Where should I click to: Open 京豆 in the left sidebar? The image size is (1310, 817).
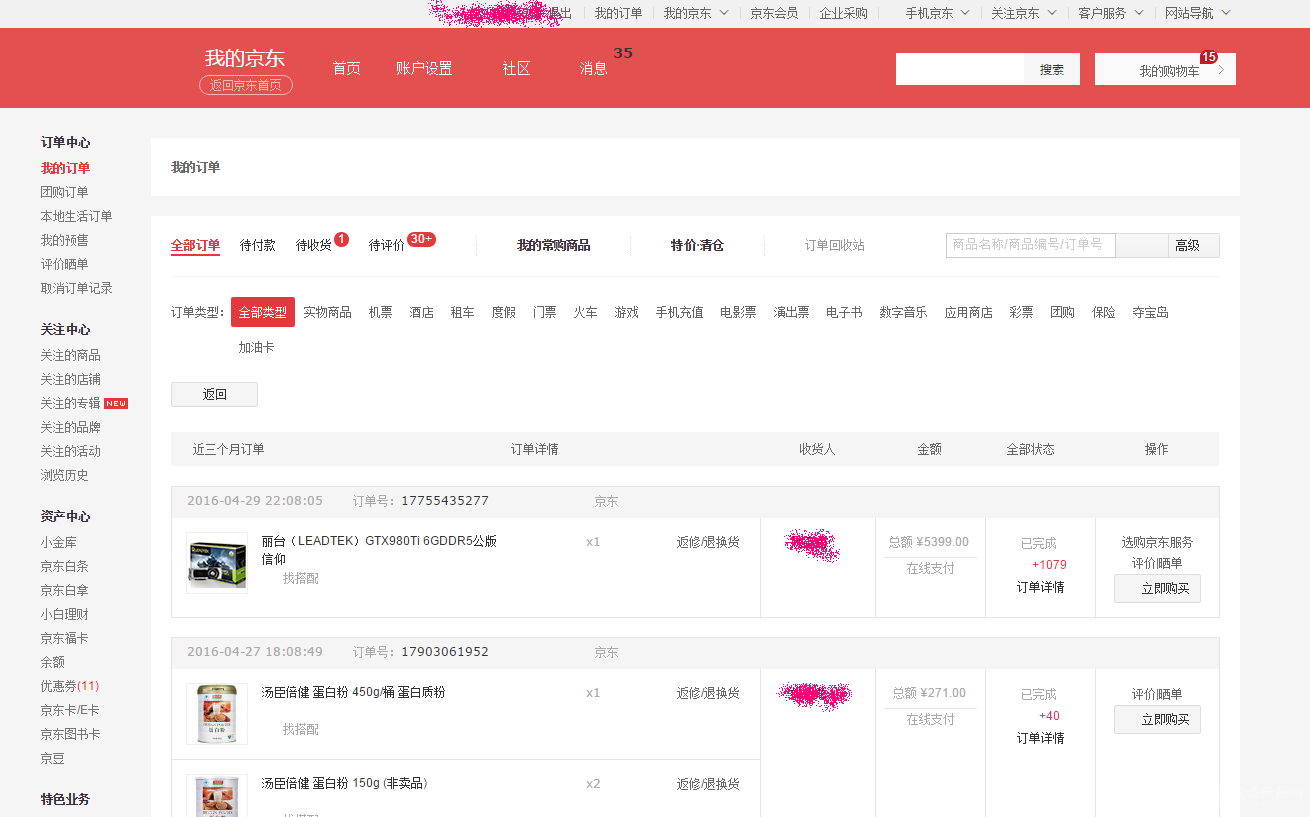52,758
